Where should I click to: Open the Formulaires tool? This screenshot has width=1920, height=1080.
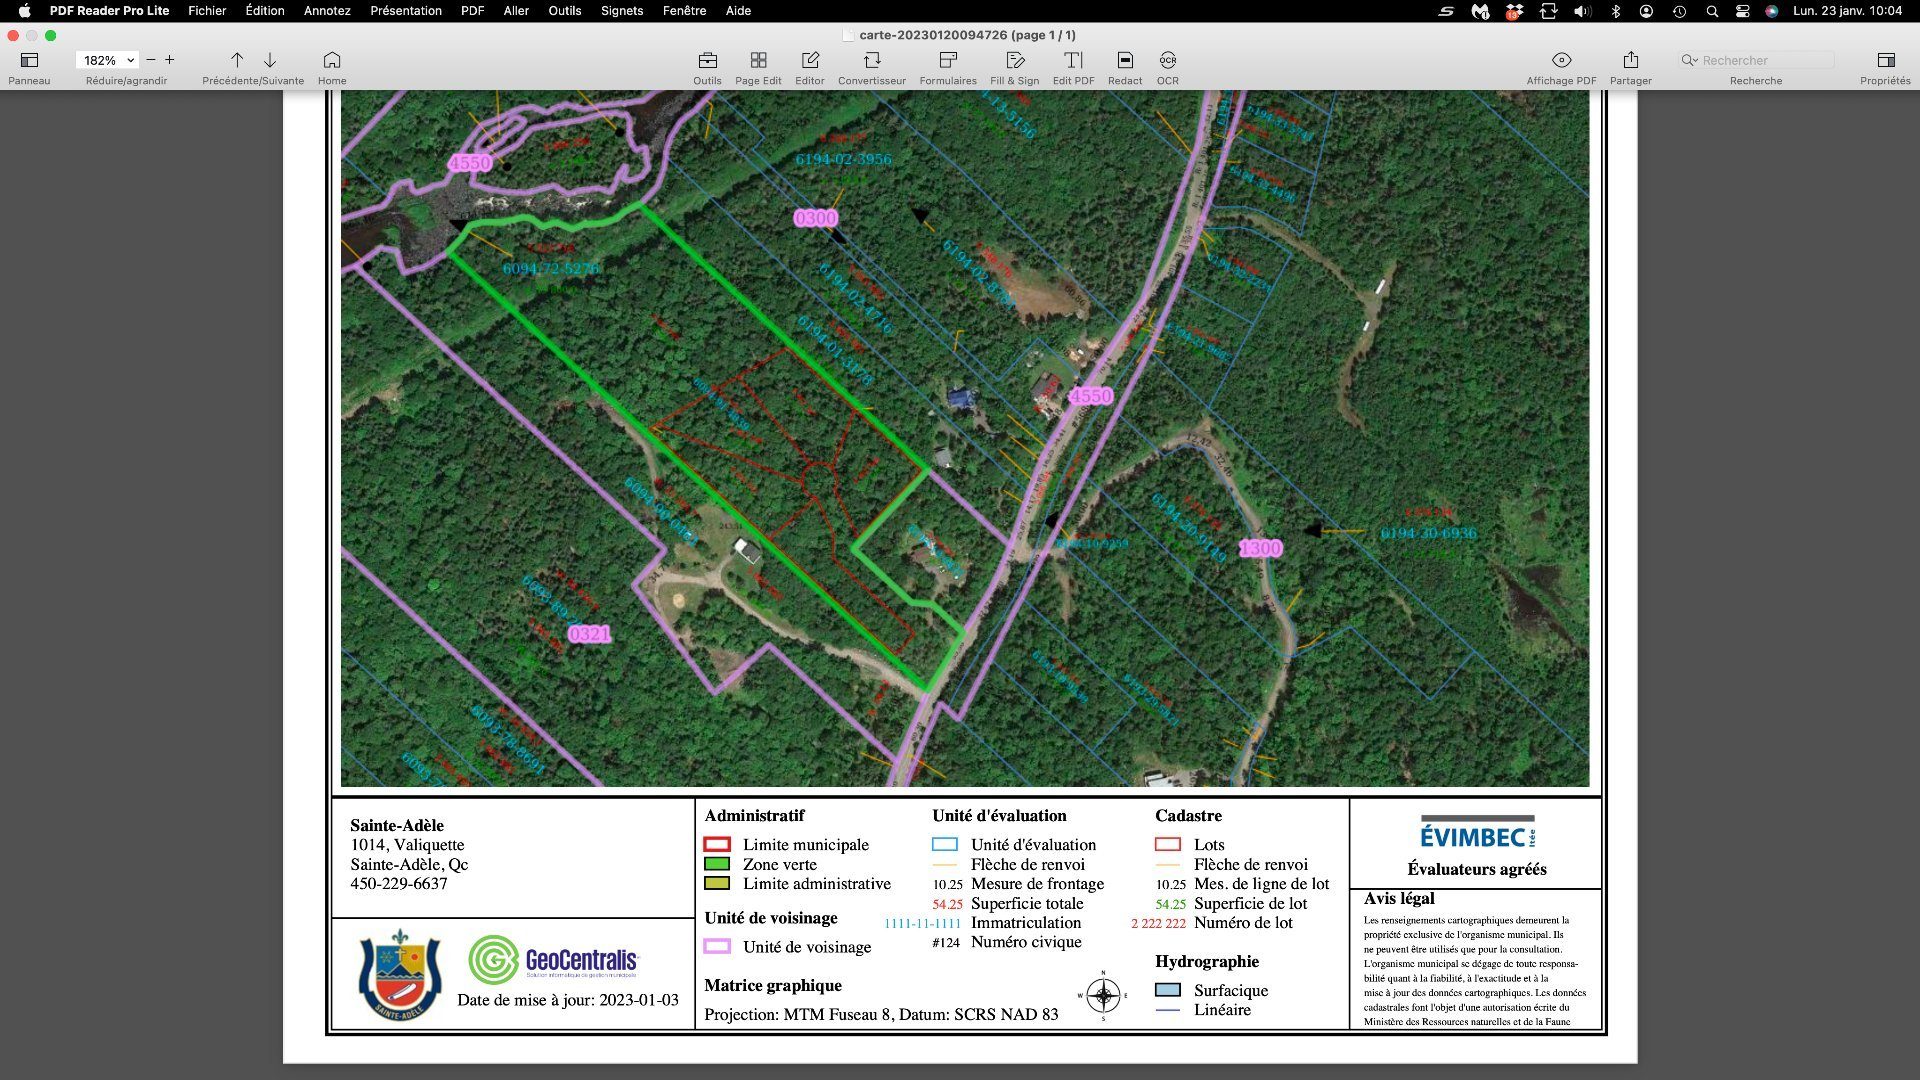click(x=948, y=60)
